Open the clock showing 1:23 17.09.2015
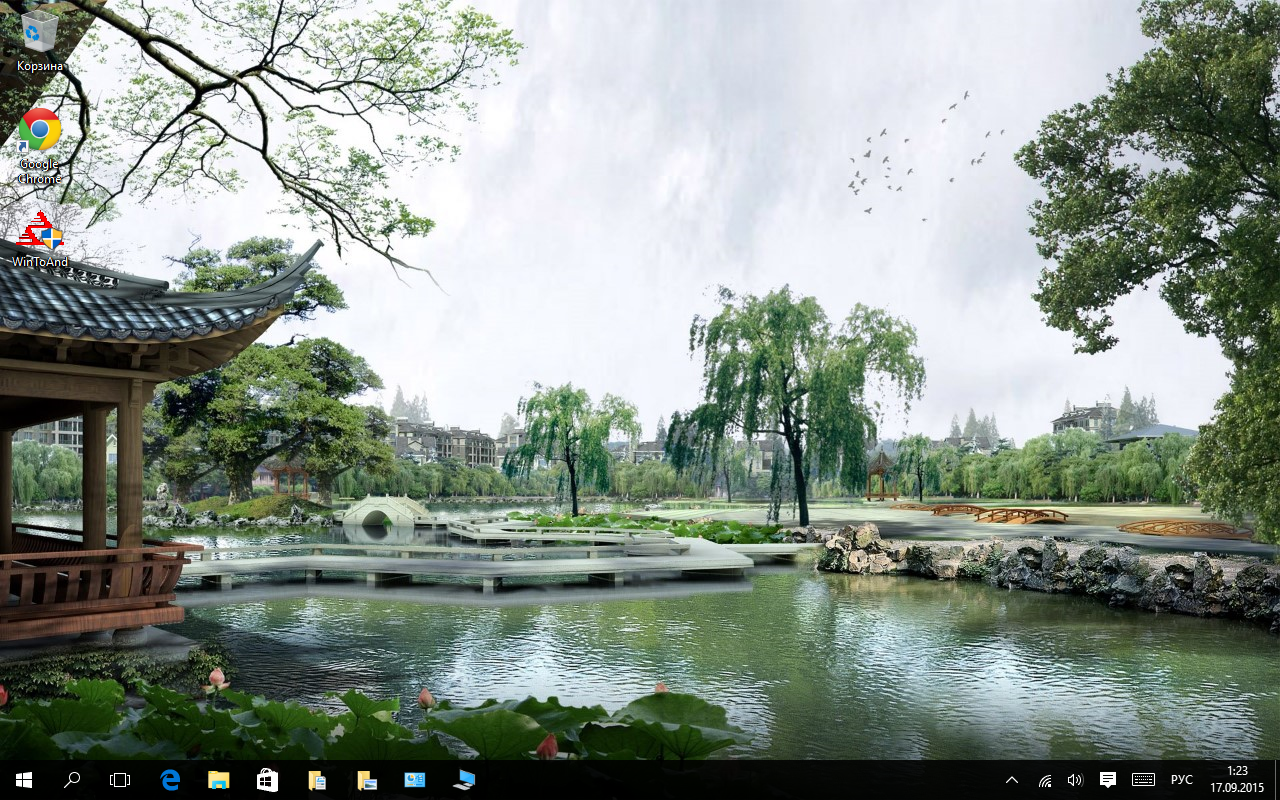Image resolution: width=1280 pixels, height=800 pixels. pos(1237,780)
